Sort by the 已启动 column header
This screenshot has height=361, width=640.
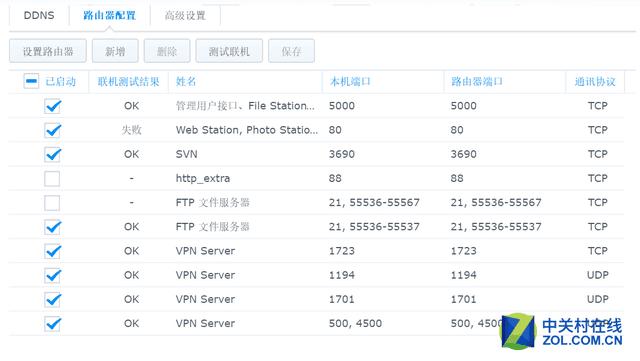[x=60, y=82]
